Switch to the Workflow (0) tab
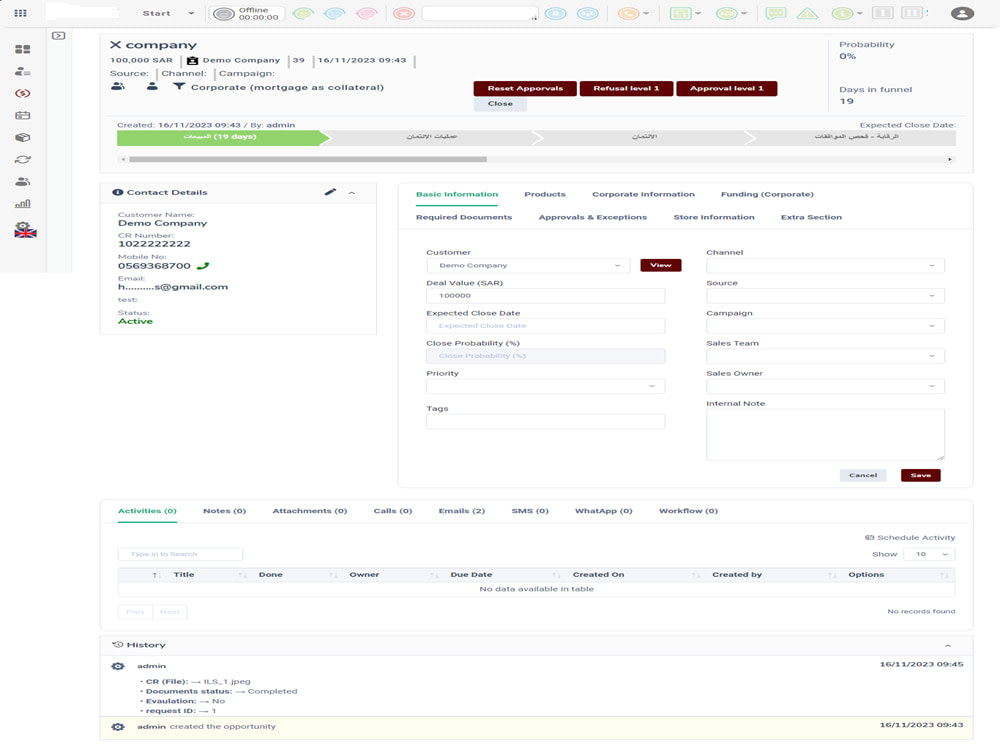Screen dimensions: 1000x750 coord(688,511)
